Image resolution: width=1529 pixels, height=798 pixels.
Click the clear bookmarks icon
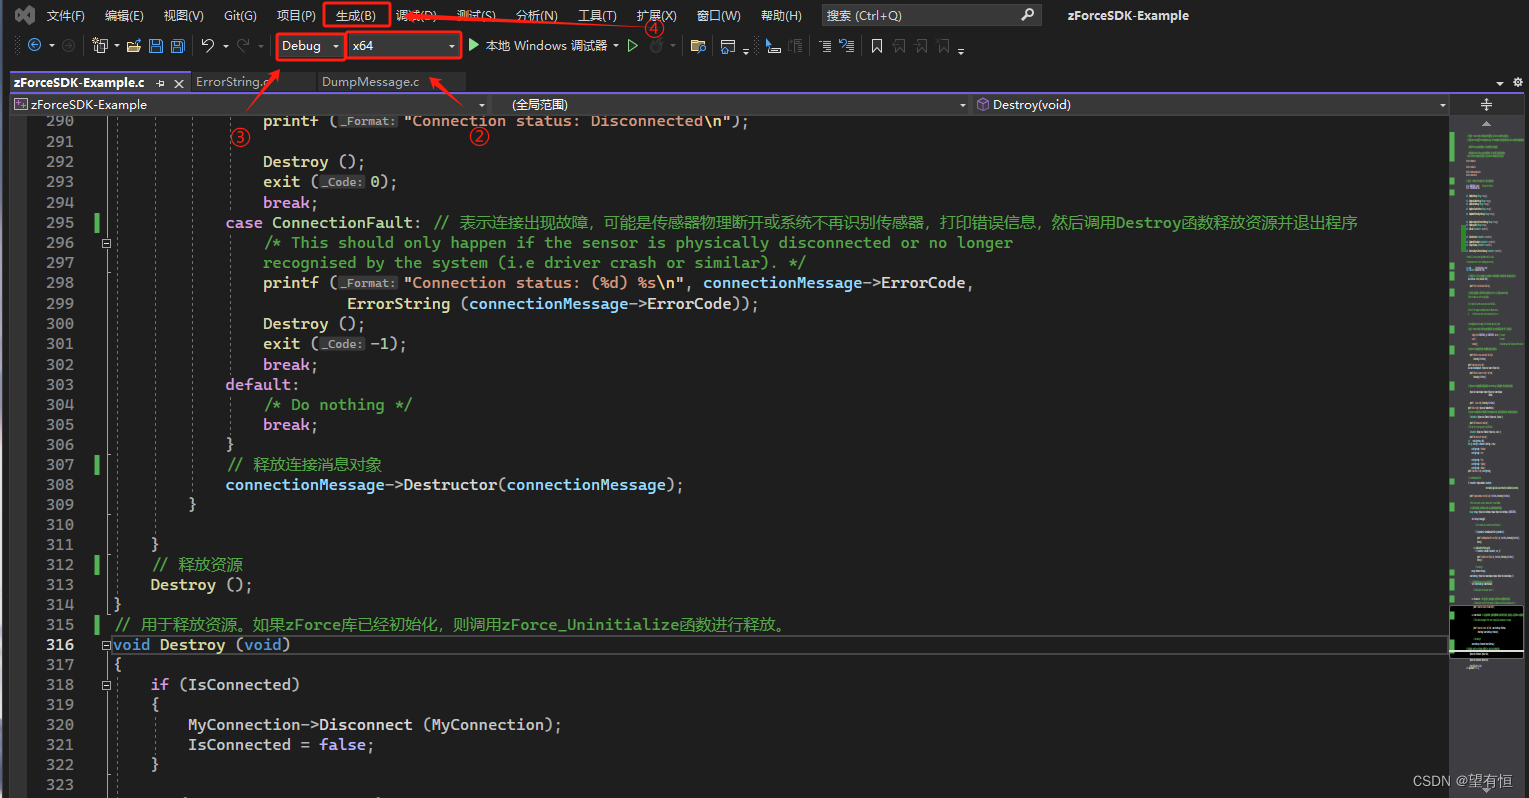(x=943, y=46)
